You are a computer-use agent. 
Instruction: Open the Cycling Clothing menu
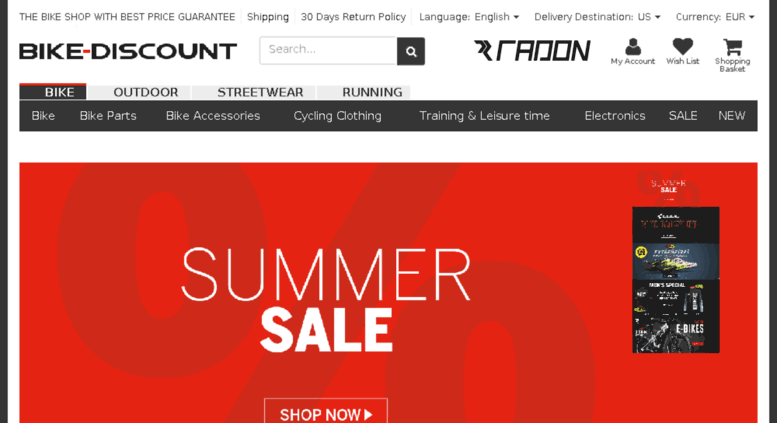click(337, 116)
